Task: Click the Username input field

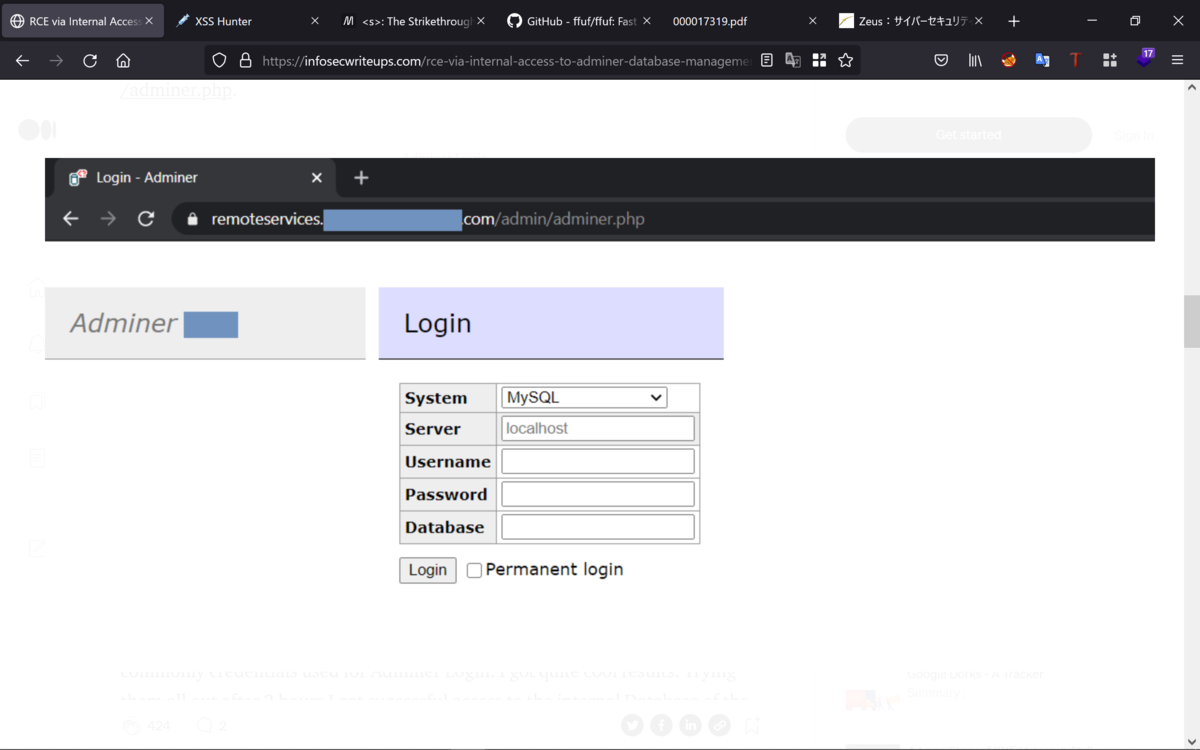Action: click(x=597, y=461)
